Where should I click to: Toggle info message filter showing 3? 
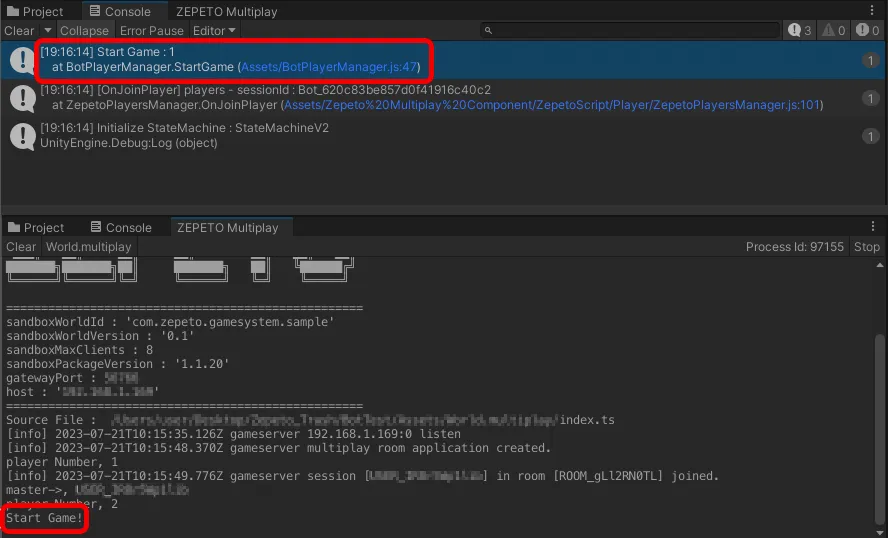pos(800,31)
